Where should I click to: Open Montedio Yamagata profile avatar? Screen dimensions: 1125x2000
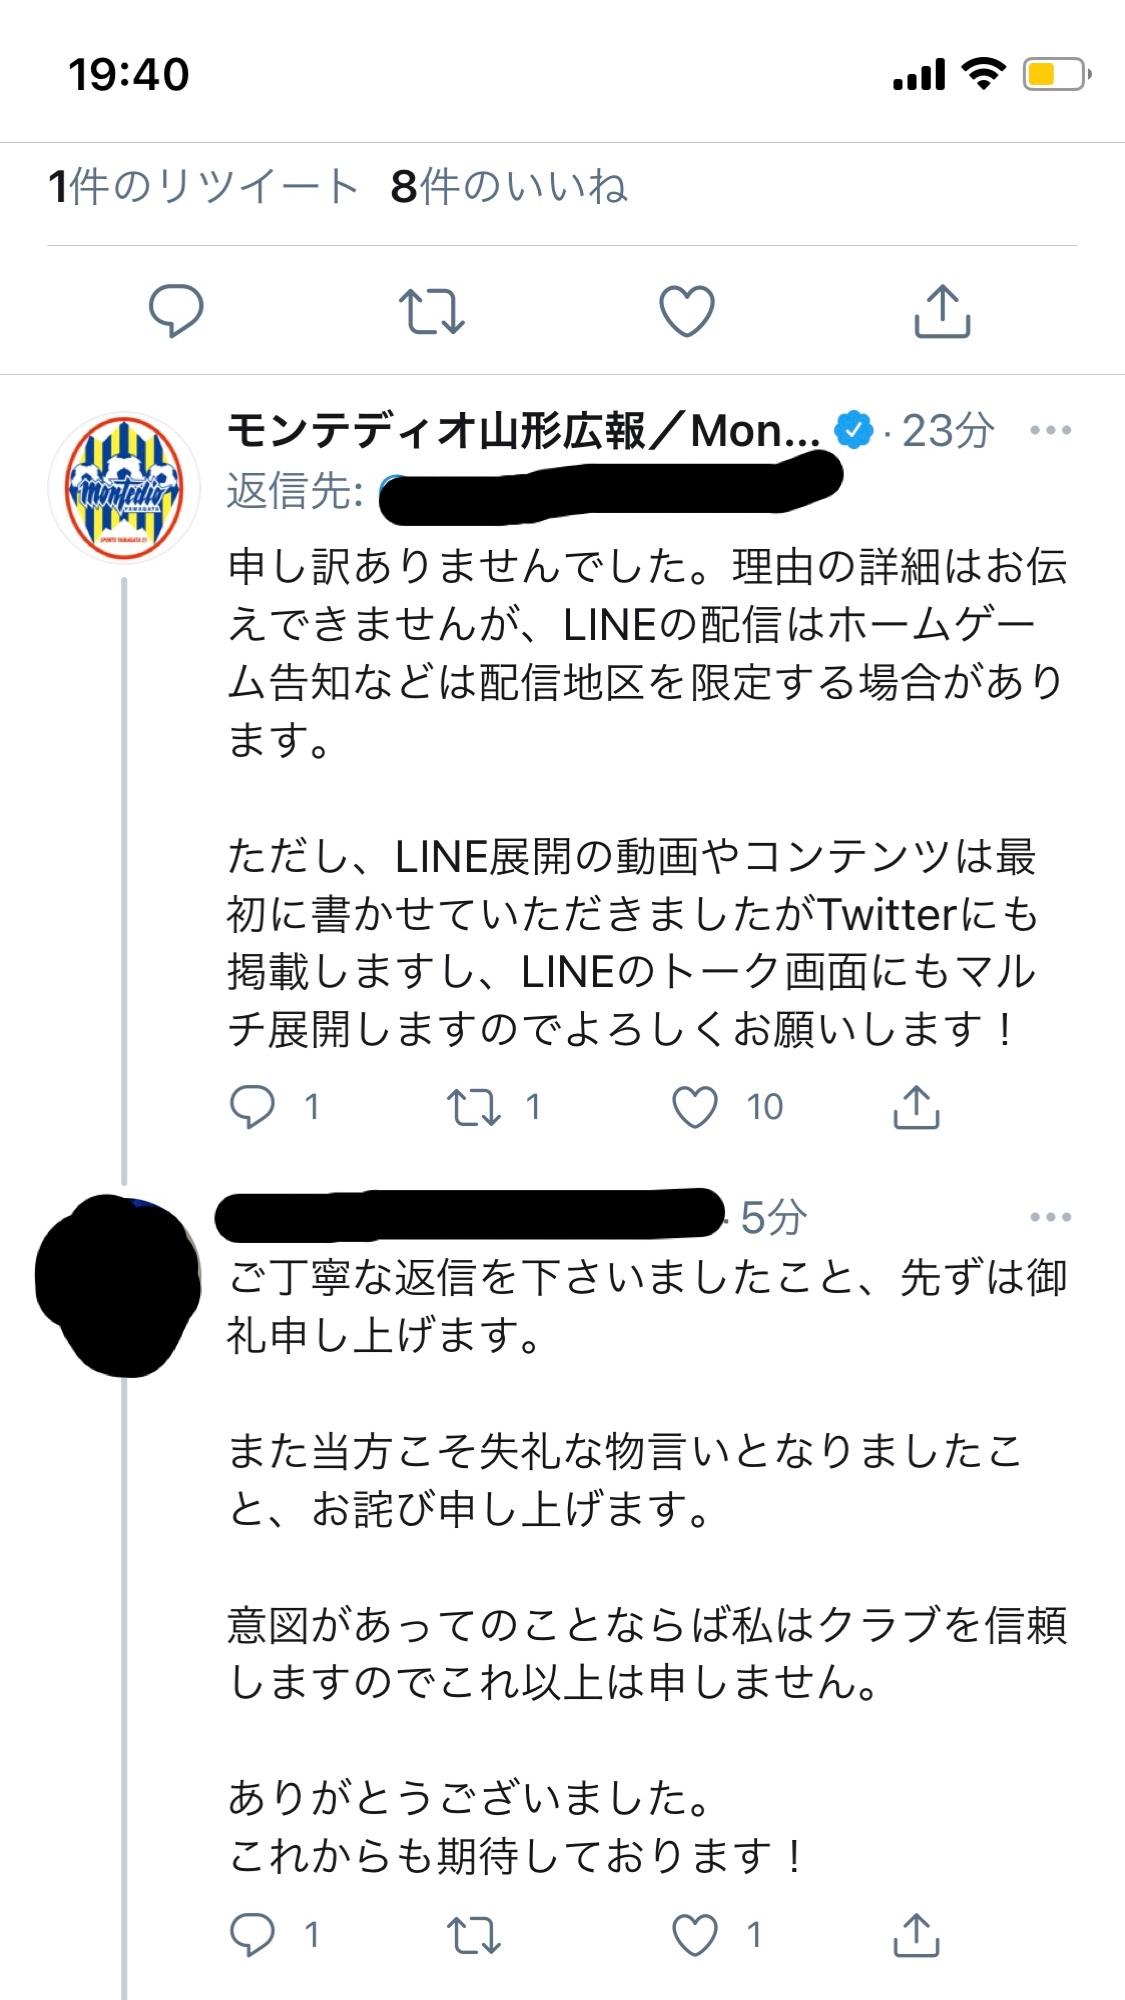(124, 488)
